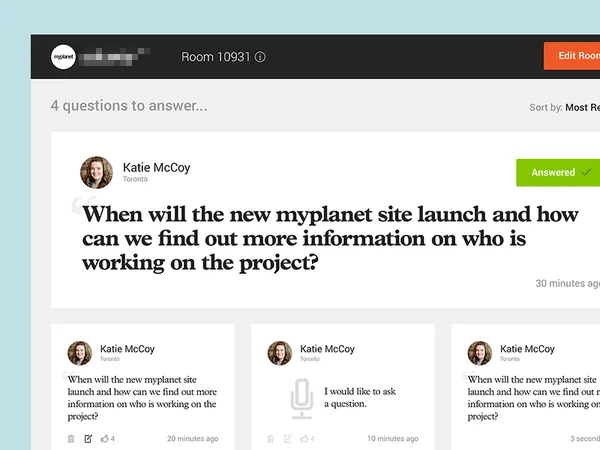Open question text on the 20 minutes ago card

click(142, 398)
